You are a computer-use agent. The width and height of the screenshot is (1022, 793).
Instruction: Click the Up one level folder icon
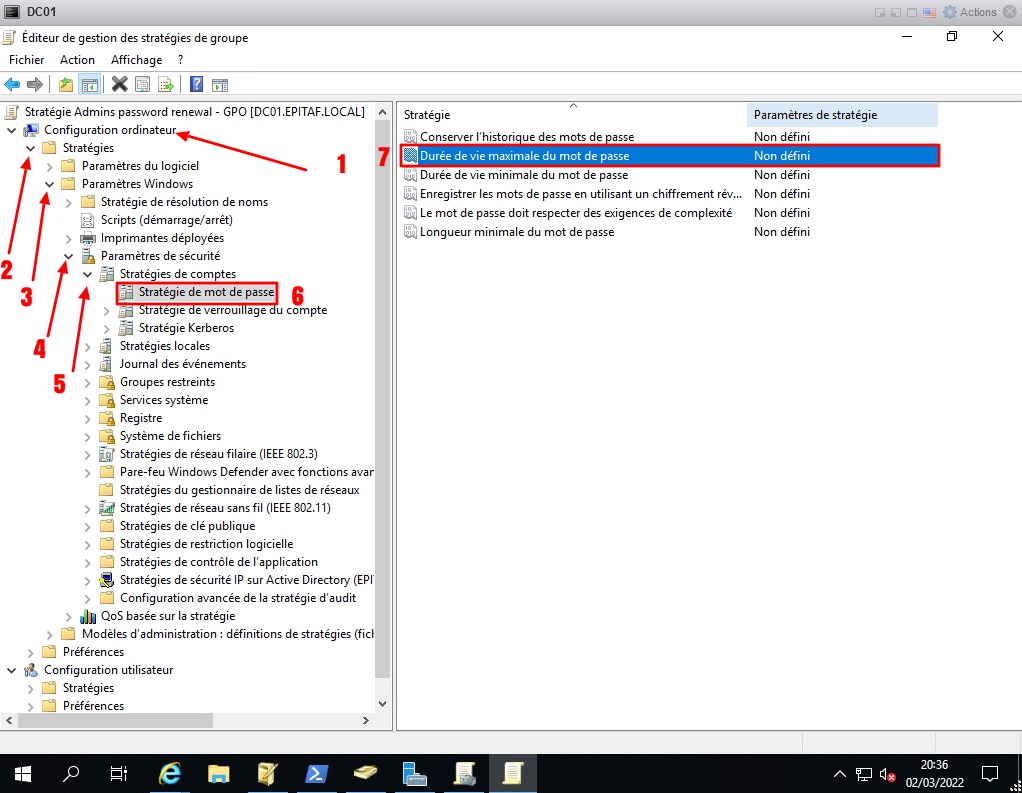click(66, 84)
